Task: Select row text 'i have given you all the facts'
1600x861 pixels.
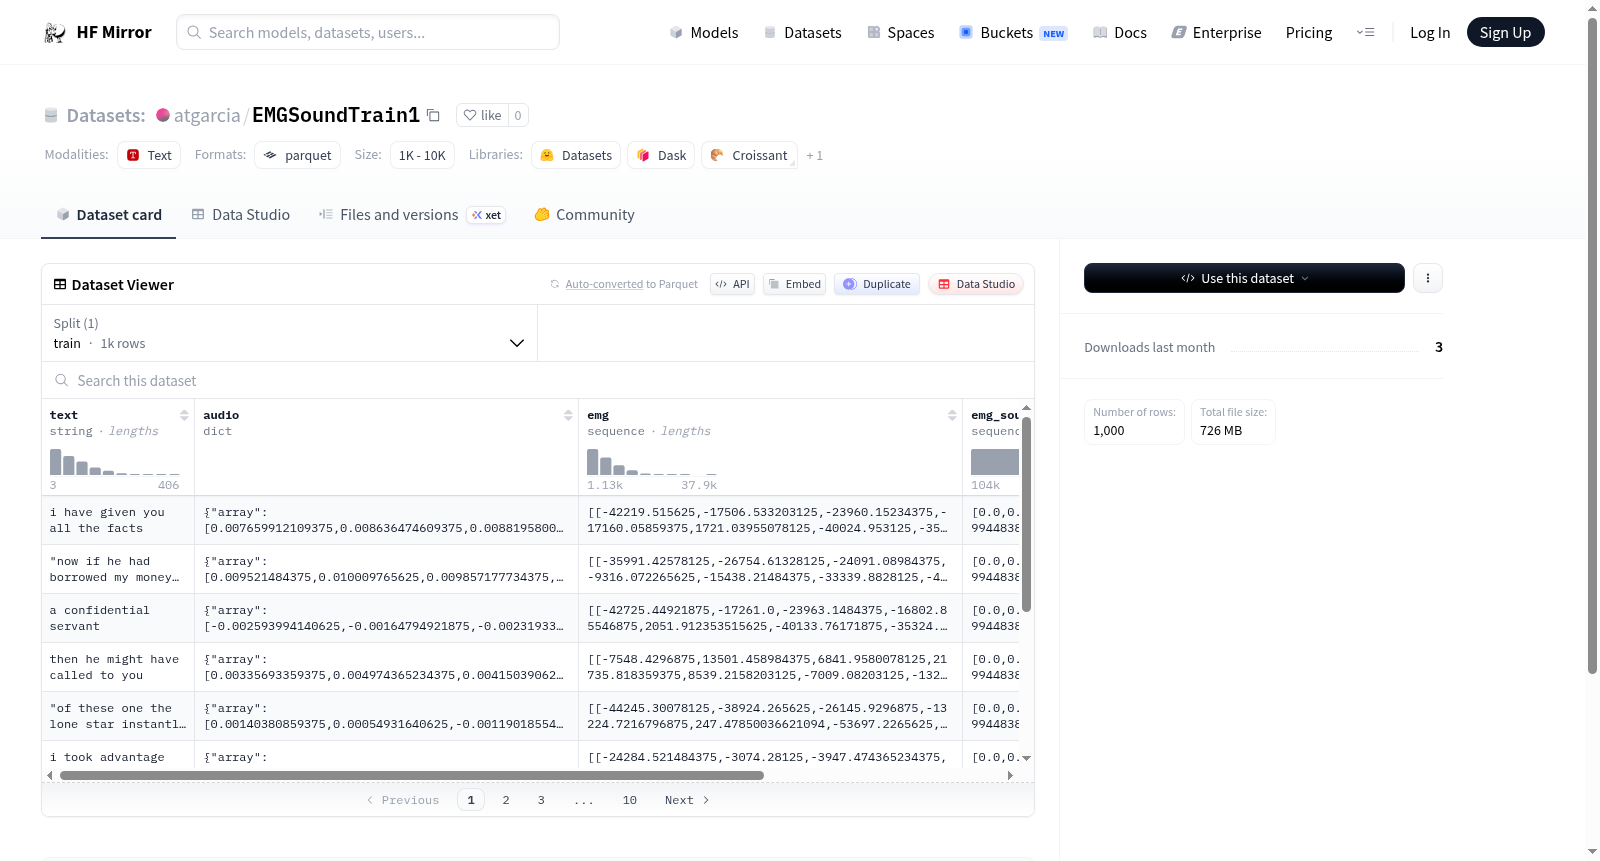Action: [107, 520]
